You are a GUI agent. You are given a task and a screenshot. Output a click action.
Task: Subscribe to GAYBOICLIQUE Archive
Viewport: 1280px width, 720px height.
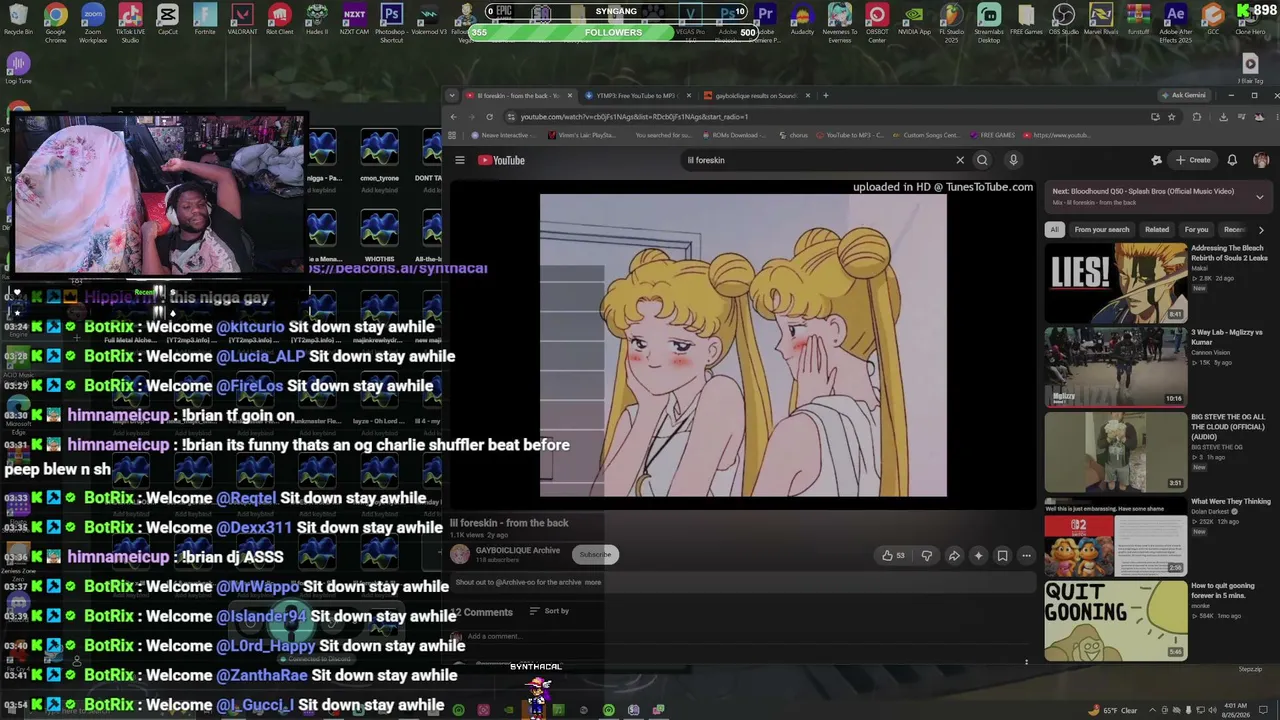(x=595, y=554)
